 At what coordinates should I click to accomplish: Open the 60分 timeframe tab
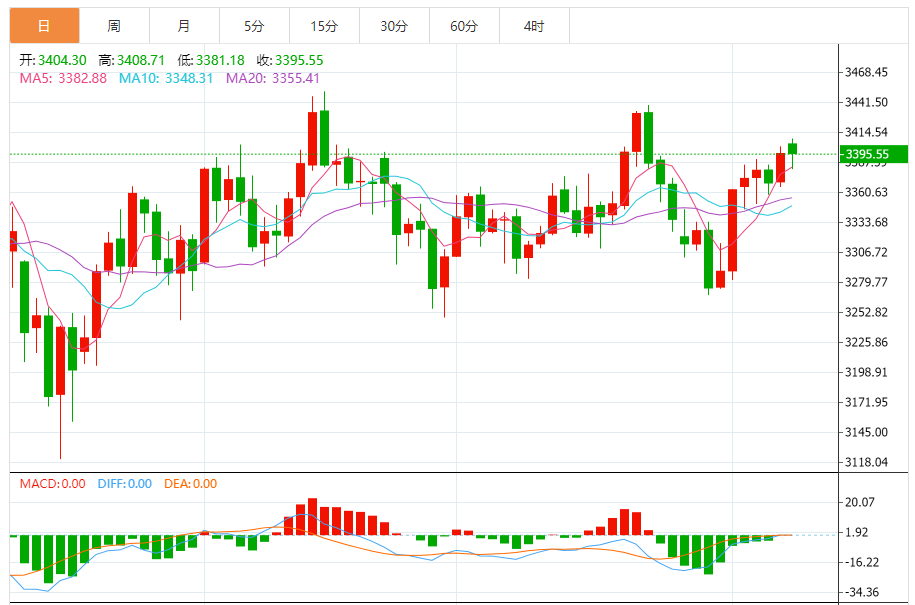click(x=465, y=26)
